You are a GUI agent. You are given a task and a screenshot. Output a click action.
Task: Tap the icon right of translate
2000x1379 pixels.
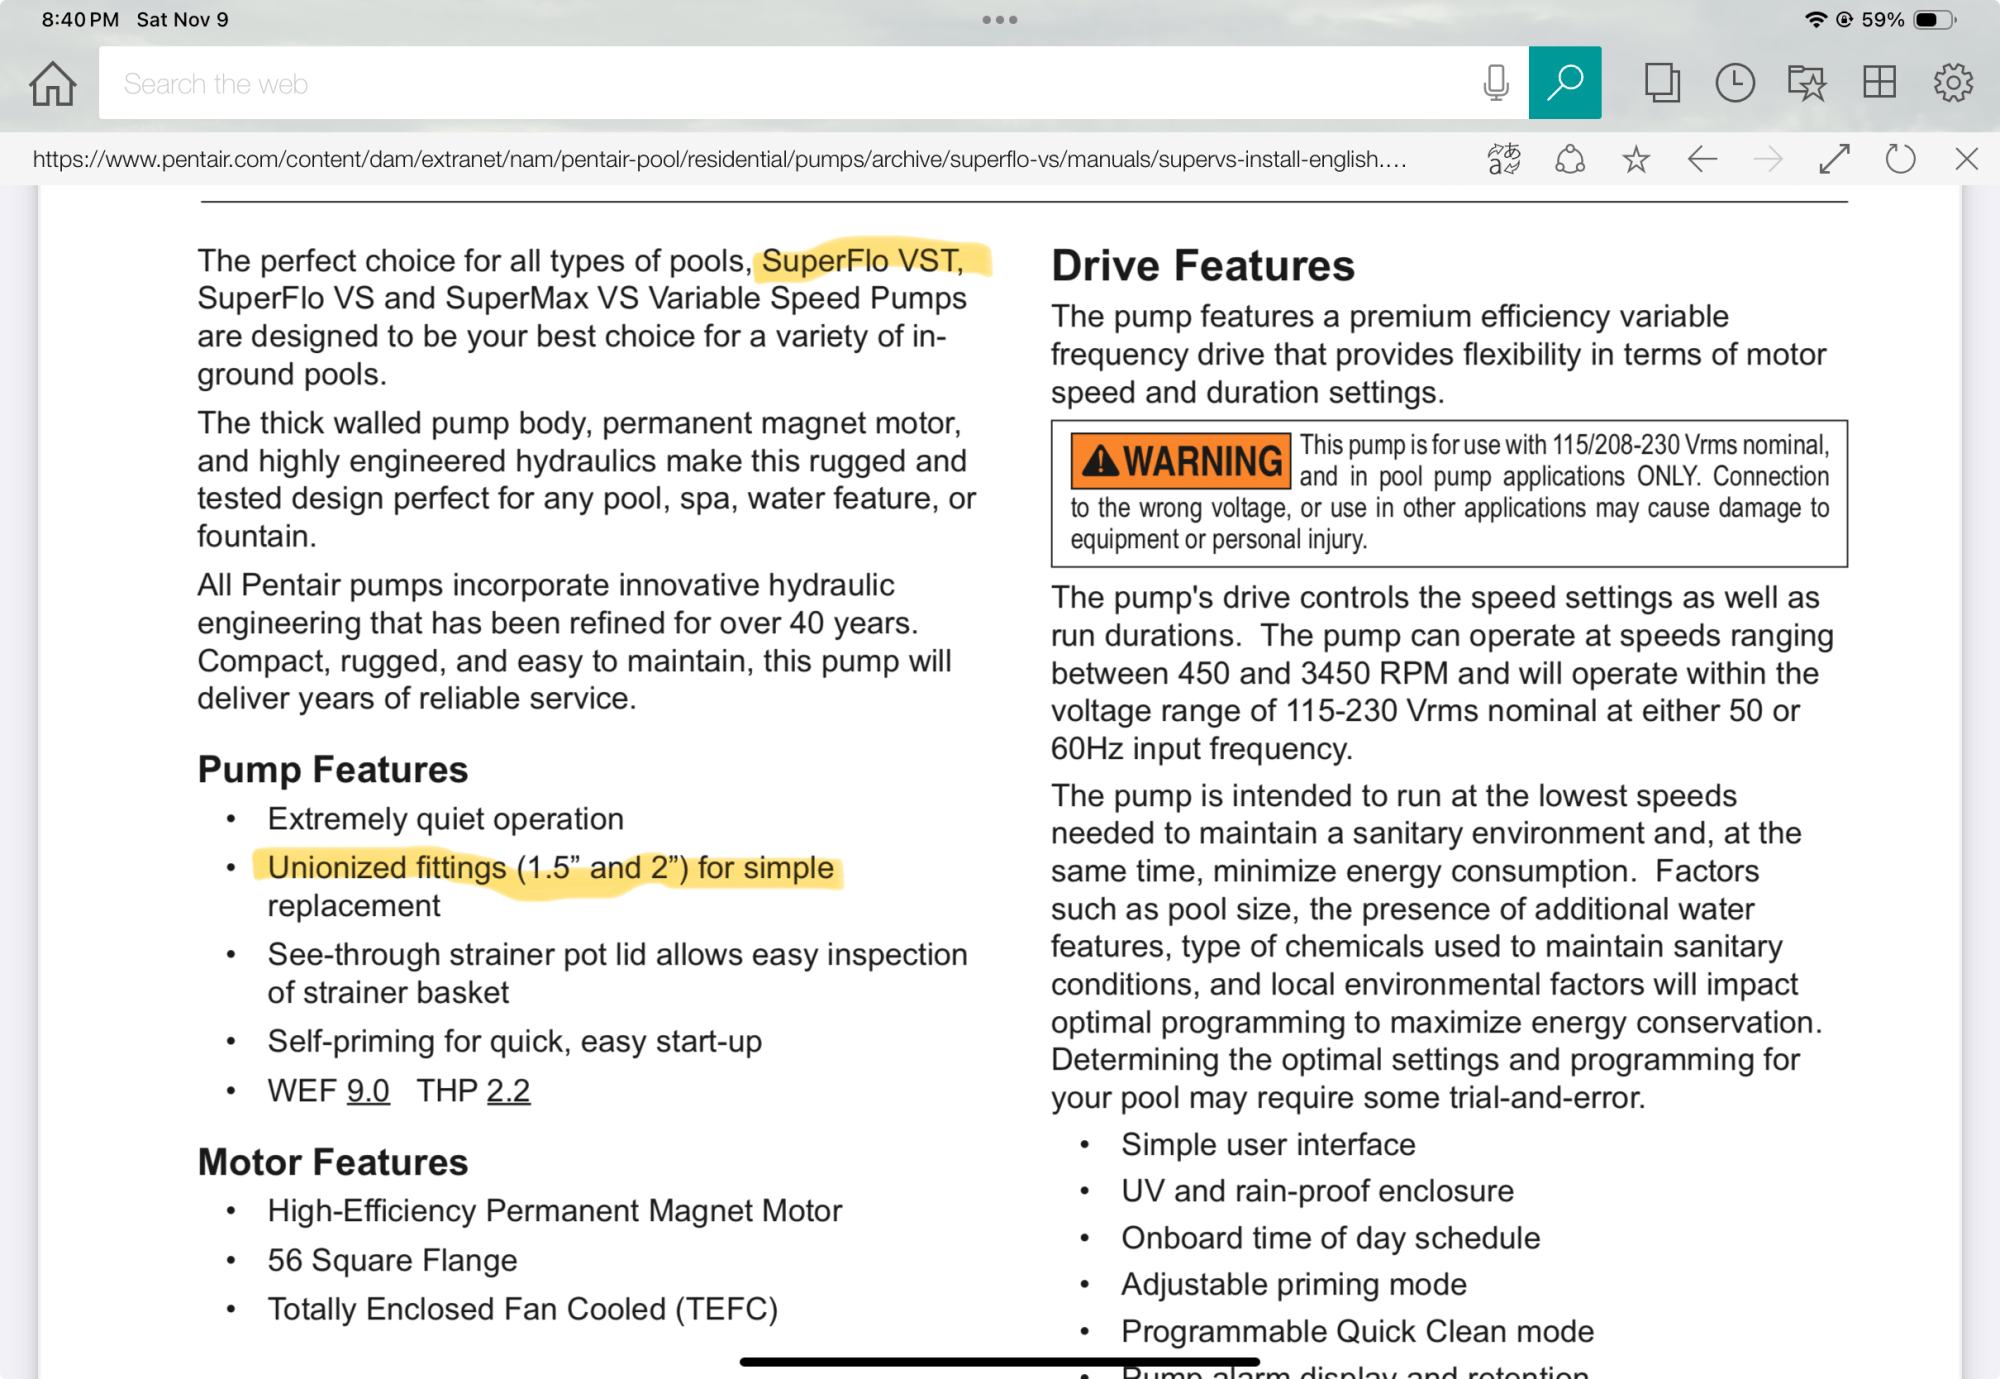(1570, 159)
